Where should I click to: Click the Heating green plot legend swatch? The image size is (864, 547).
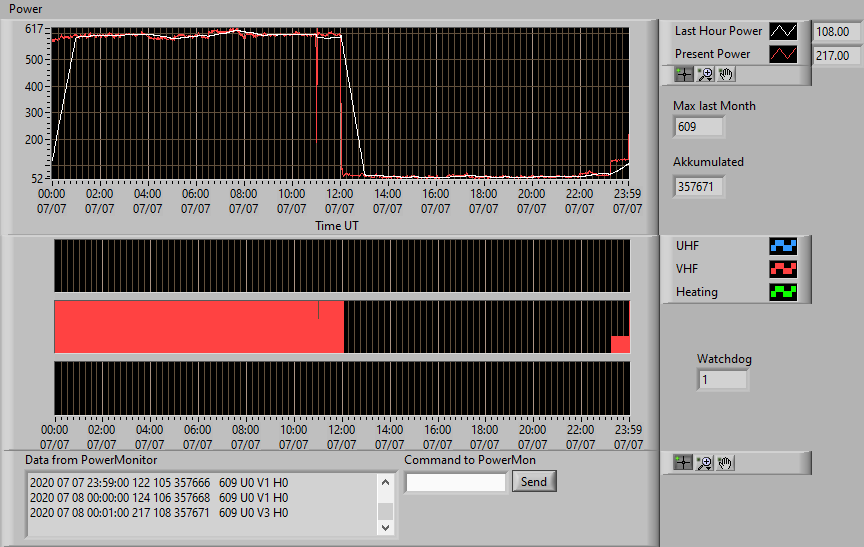tap(783, 292)
